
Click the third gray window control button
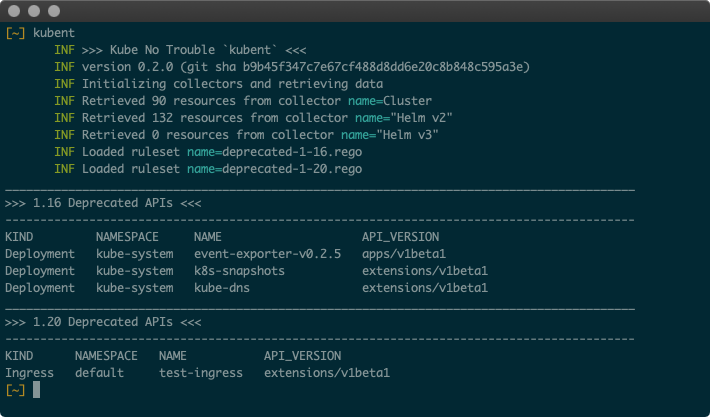(x=54, y=11)
